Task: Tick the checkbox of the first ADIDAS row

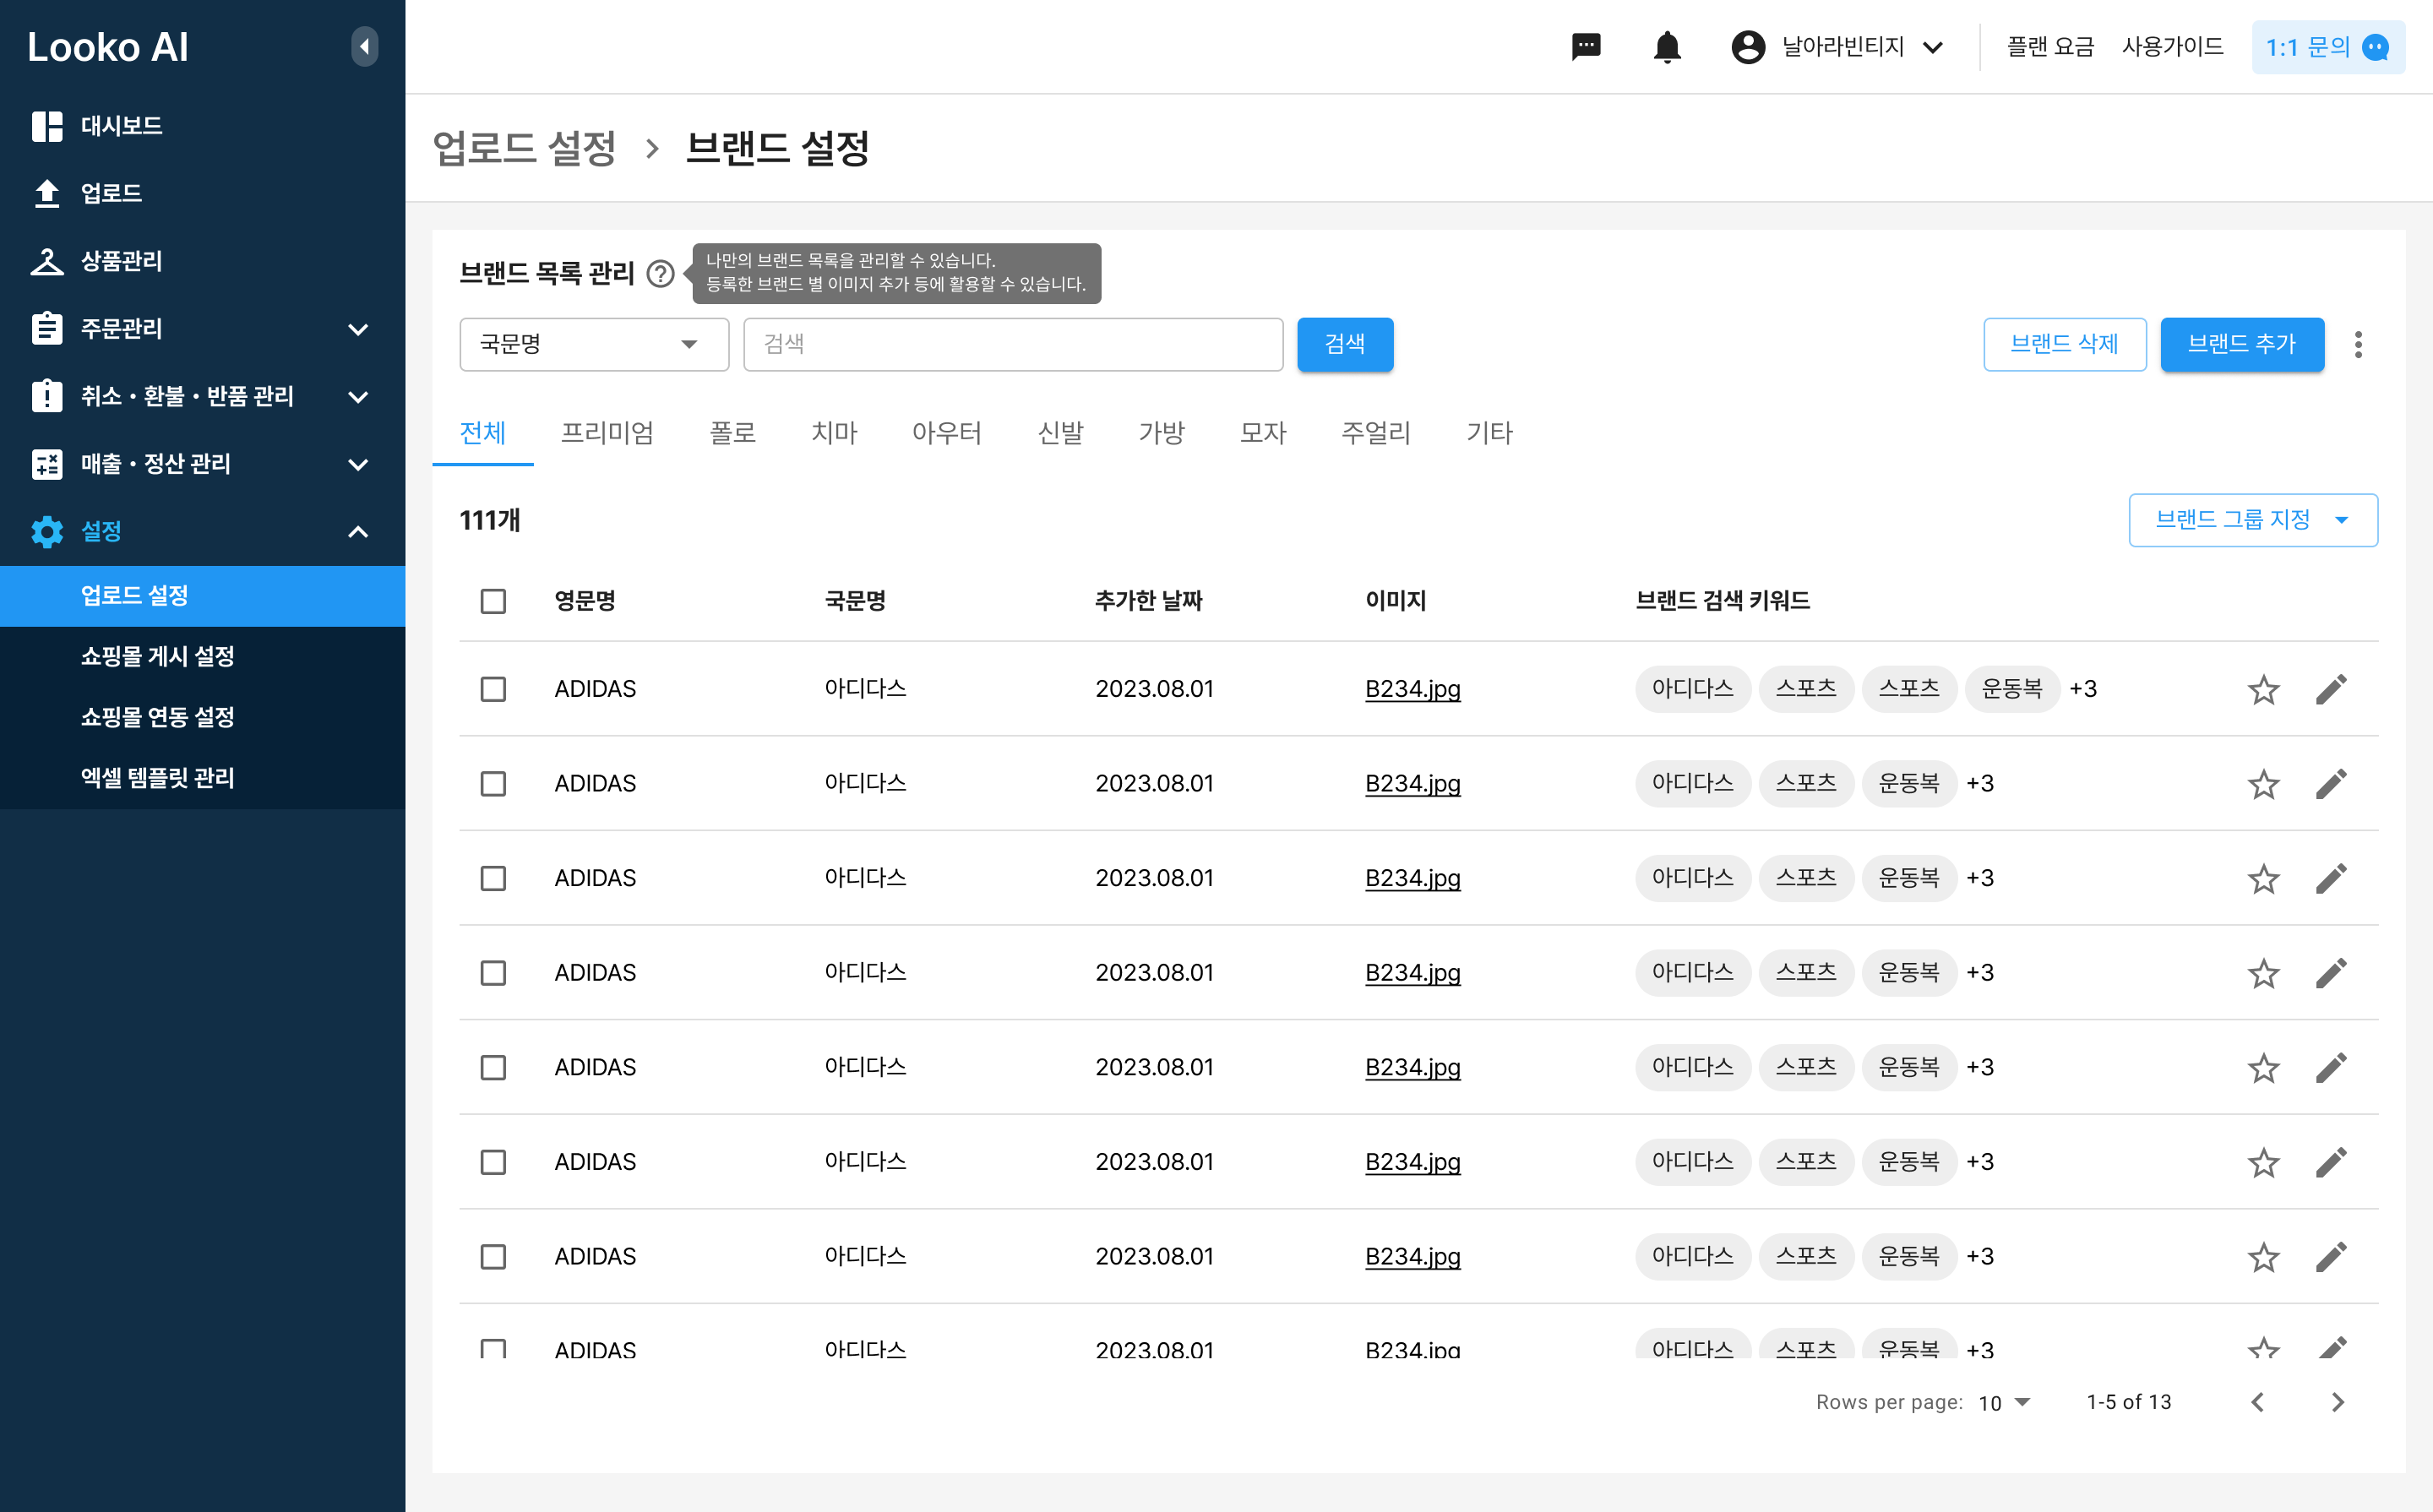Action: (x=493, y=689)
